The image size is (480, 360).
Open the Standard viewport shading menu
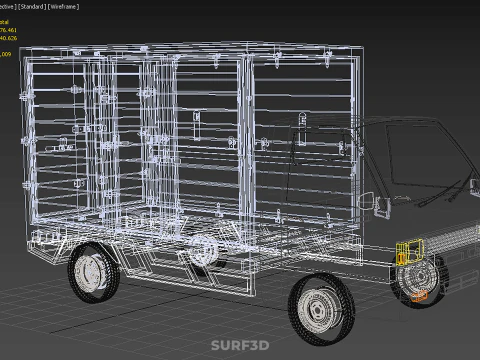[32, 6]
